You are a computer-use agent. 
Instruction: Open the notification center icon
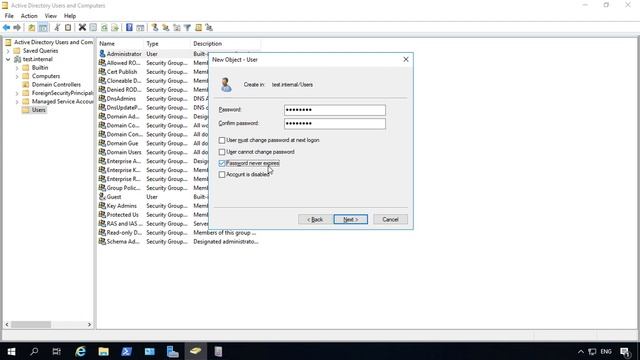pyautogui.click(x=625, y=351)
